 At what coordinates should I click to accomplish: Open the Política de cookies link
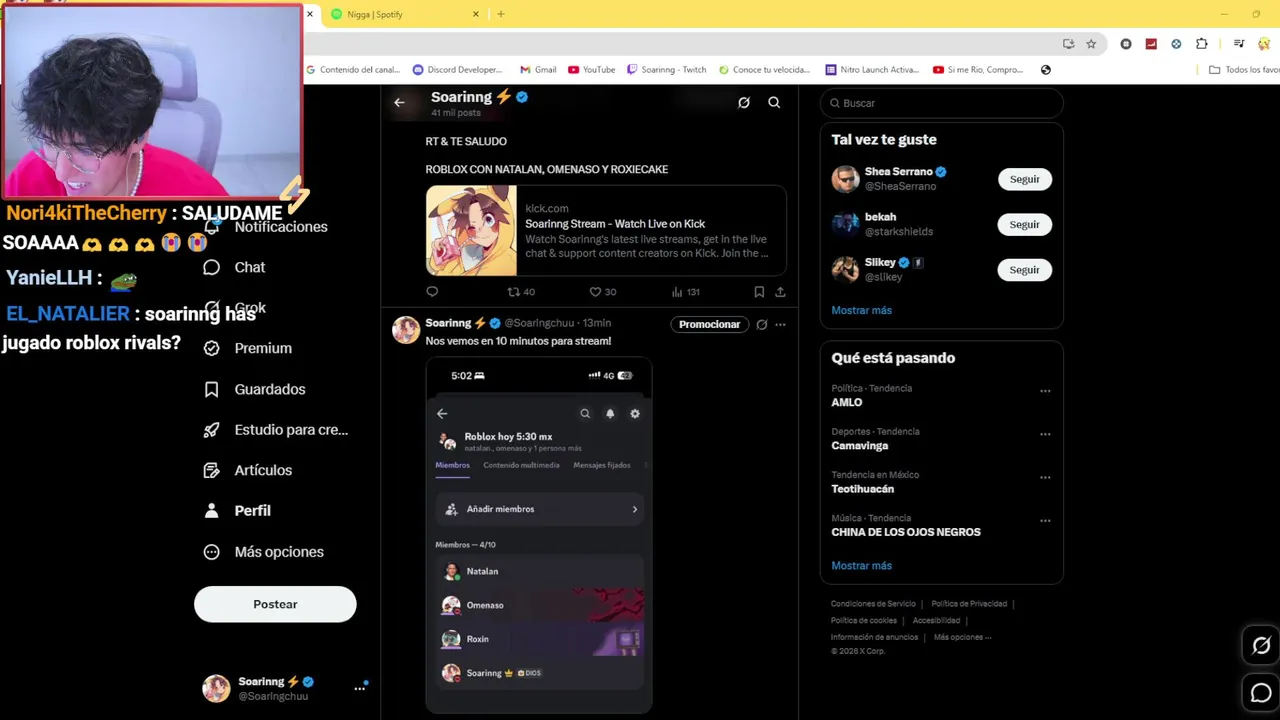point(864,621)
